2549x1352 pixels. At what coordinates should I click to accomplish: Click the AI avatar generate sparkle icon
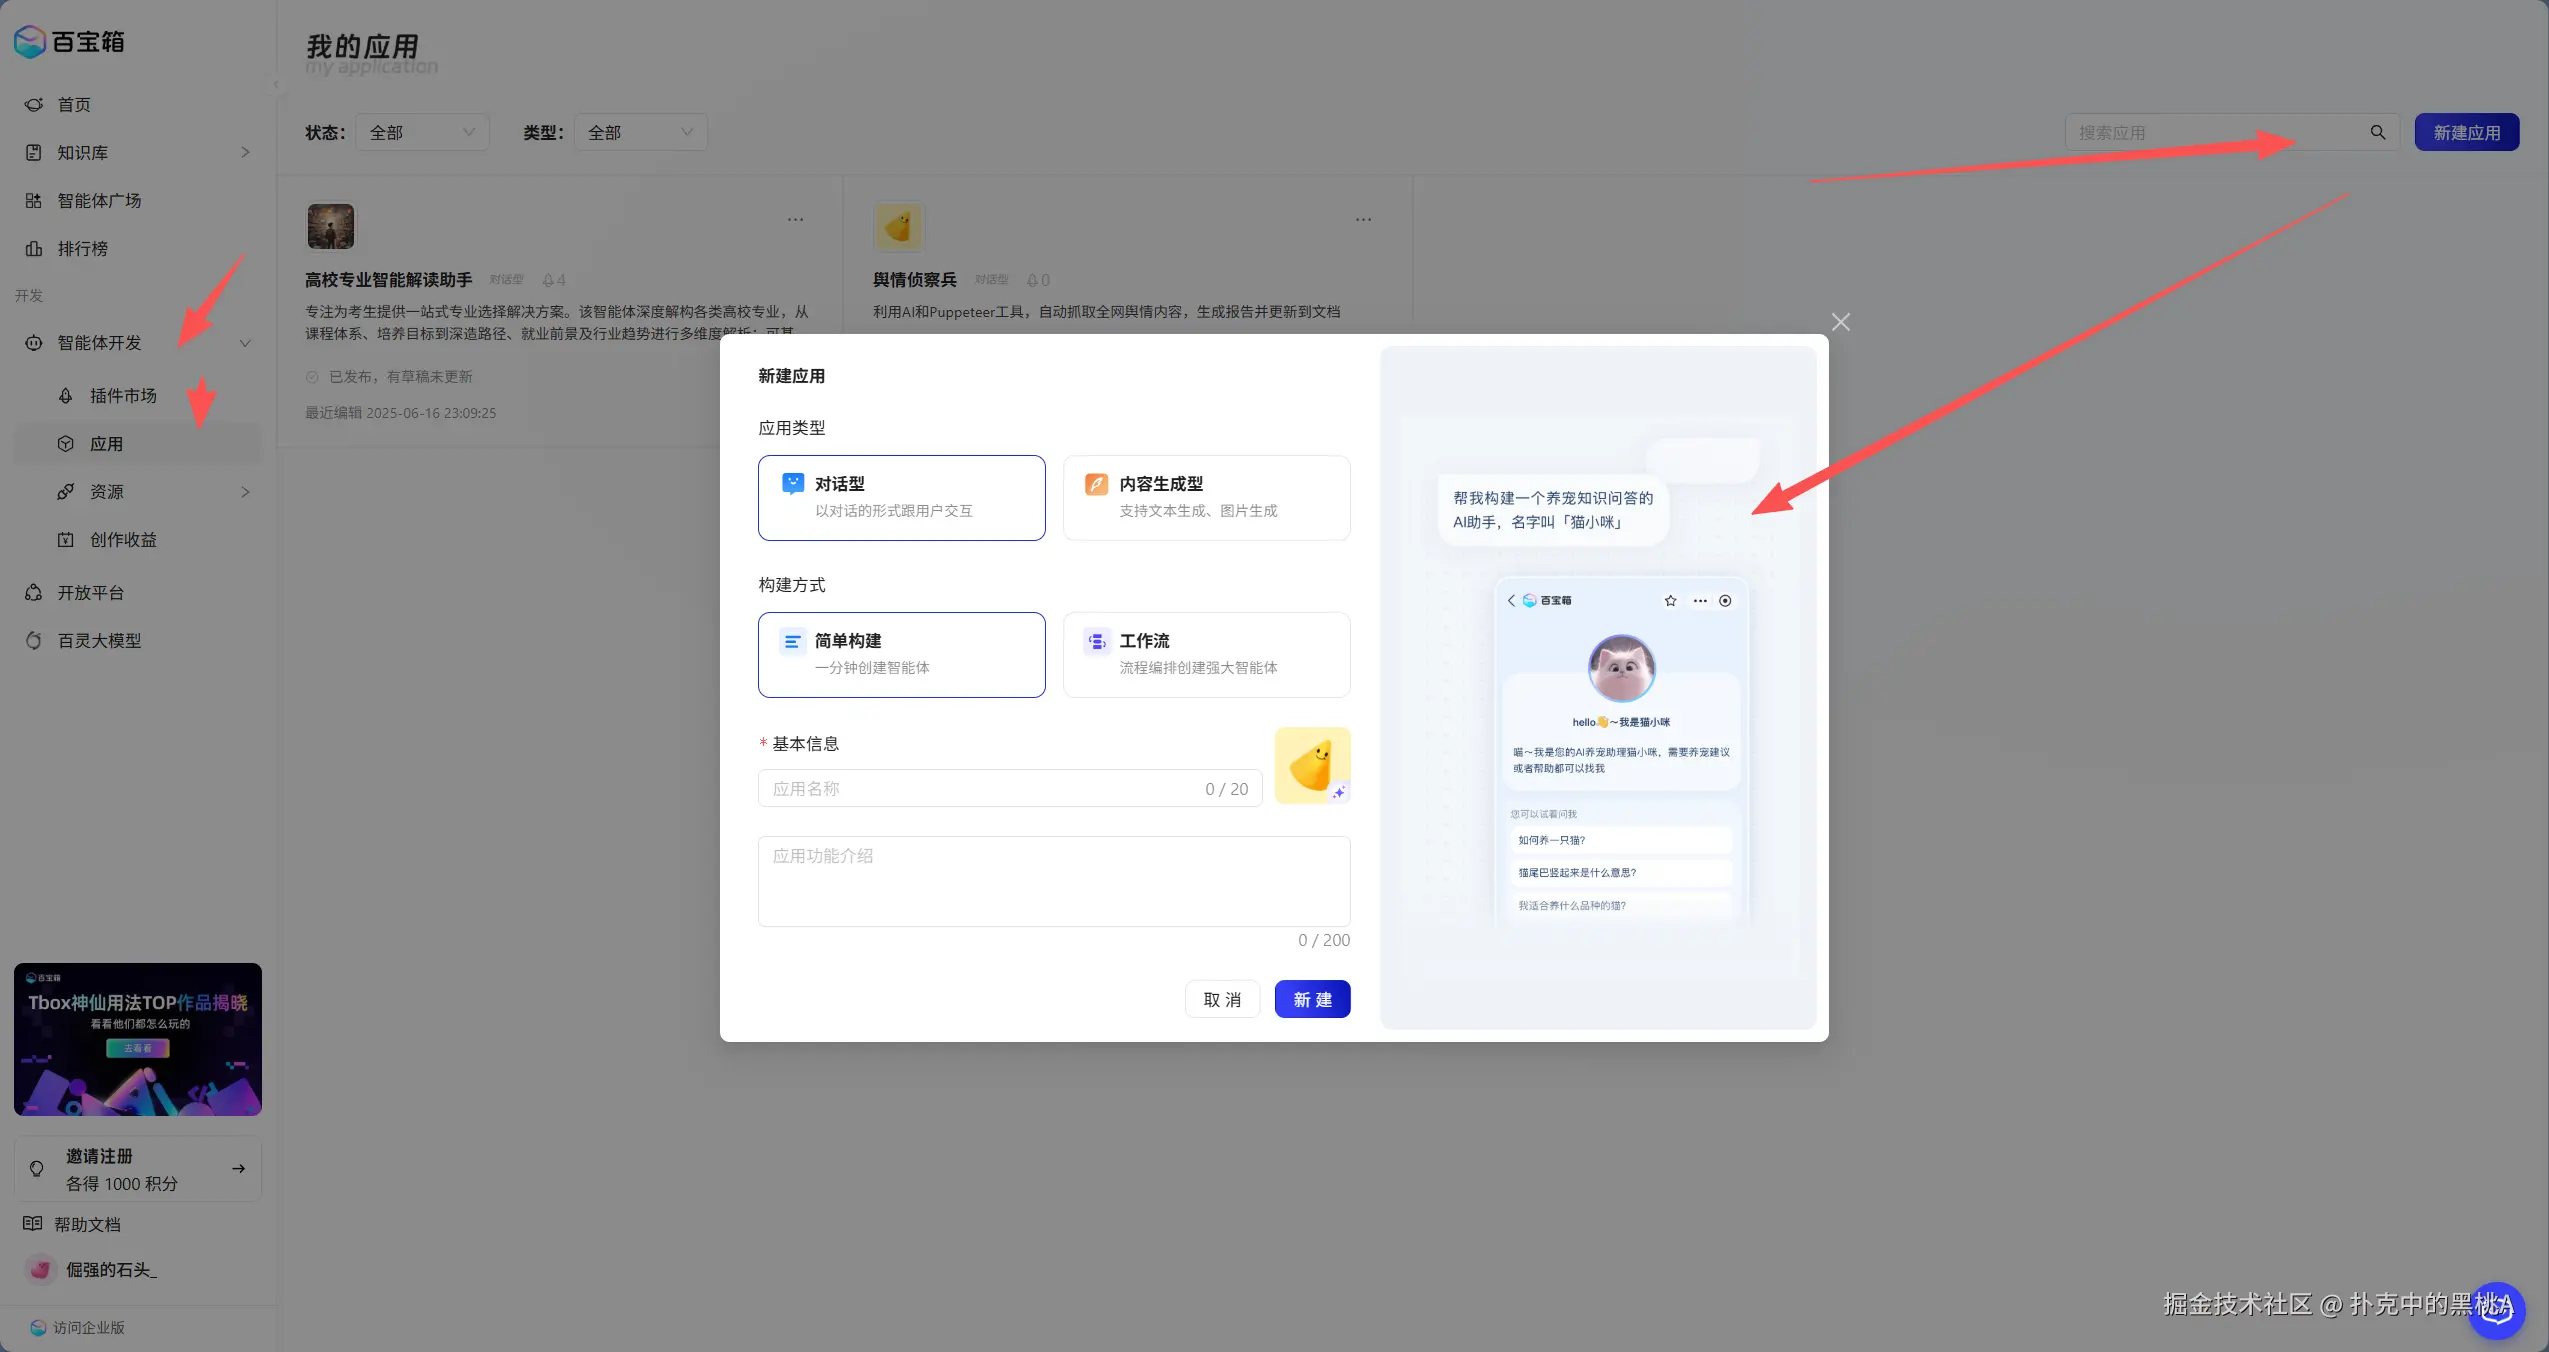coord(1338,792)
